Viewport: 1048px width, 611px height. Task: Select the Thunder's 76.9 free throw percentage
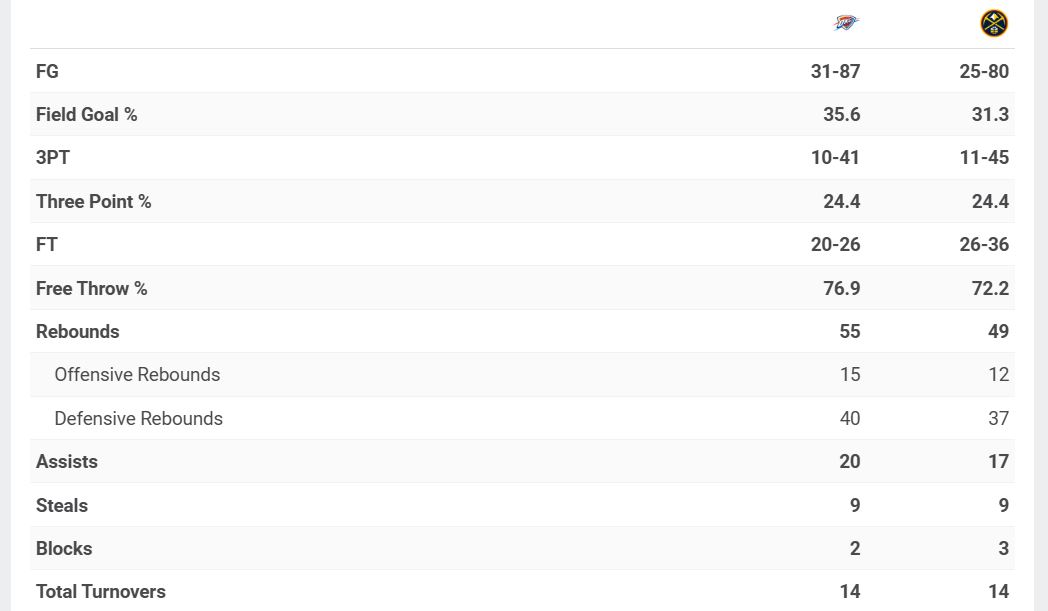pyautogui.click(x=841, y=288)
